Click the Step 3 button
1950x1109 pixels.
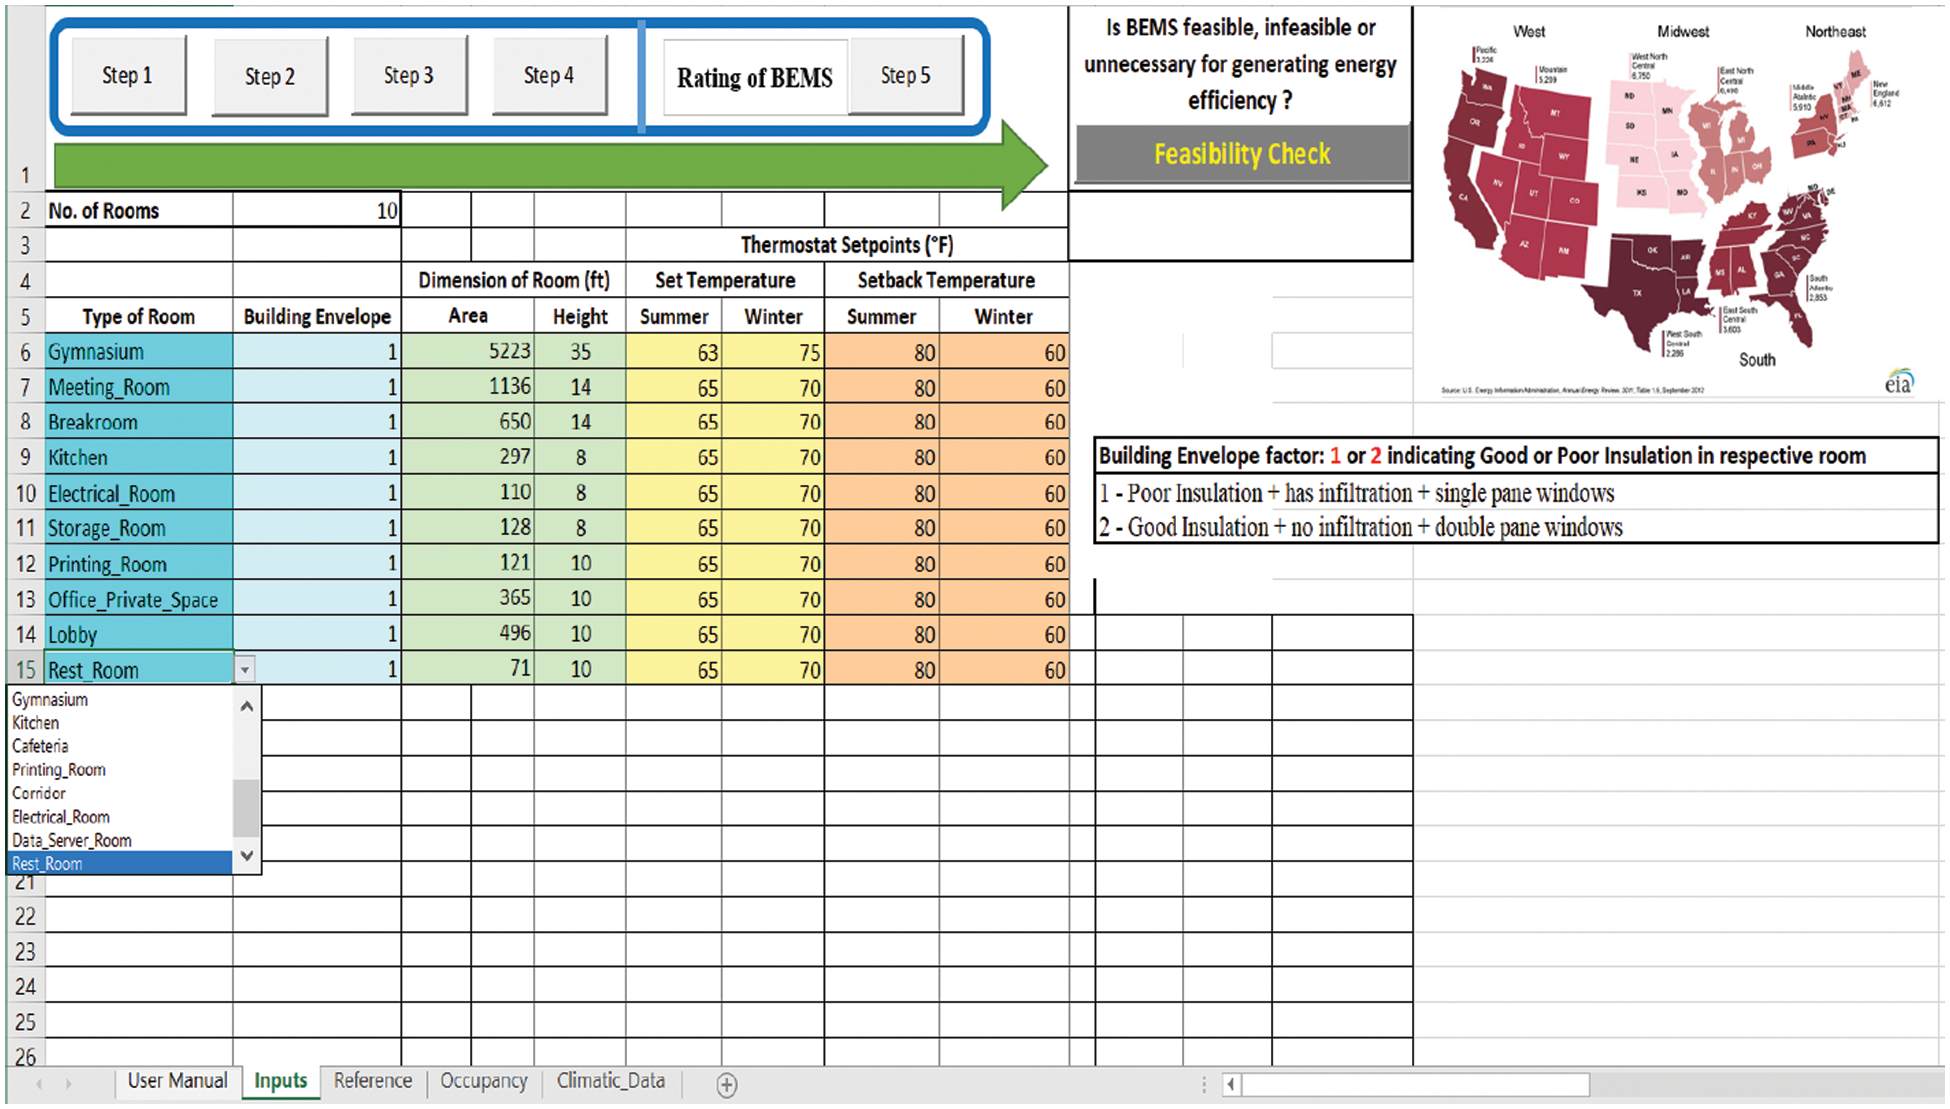point(409,76)
